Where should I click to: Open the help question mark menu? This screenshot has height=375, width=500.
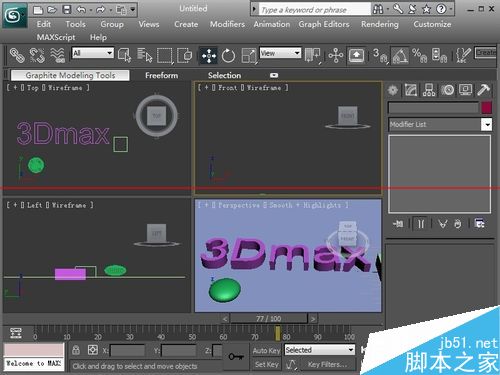441,9
